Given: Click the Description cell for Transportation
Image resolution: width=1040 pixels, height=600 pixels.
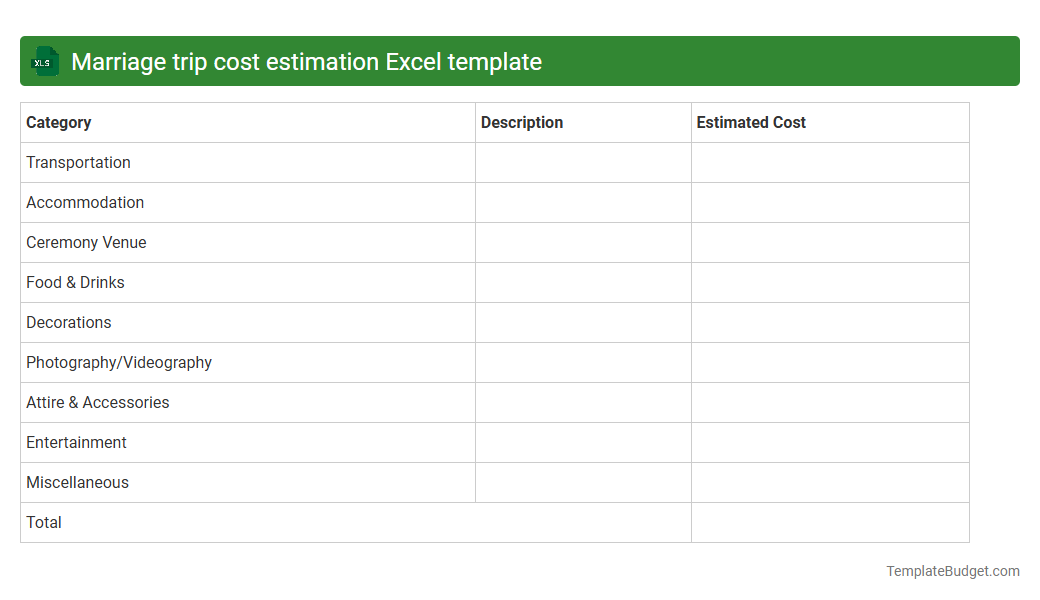Looking at the screenshot, I should coord(583,162).
